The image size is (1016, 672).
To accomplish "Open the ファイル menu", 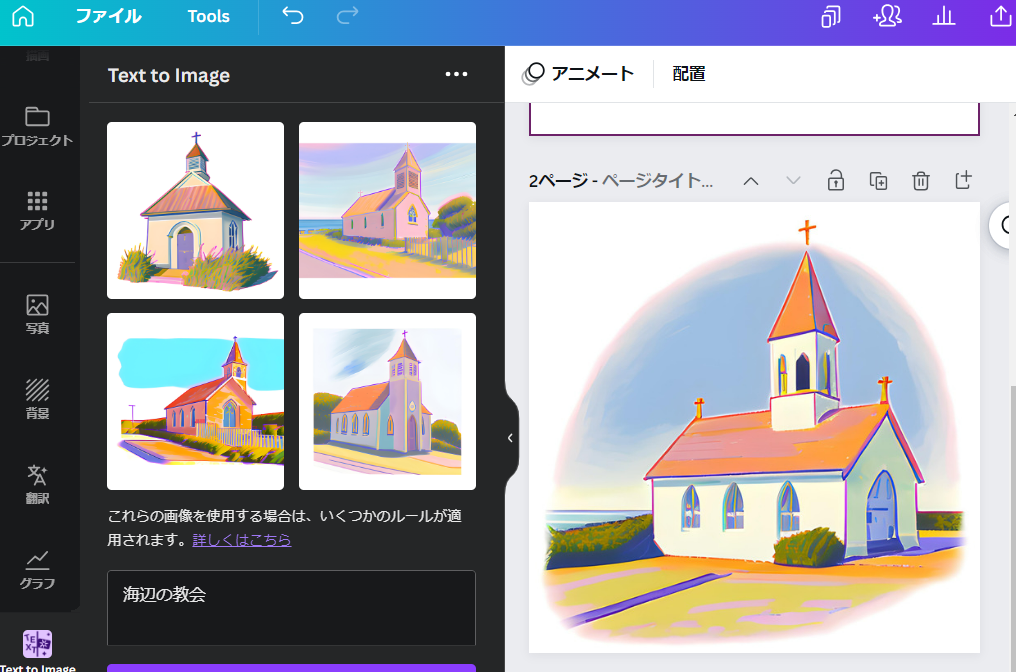I will (x=109, y=16).
